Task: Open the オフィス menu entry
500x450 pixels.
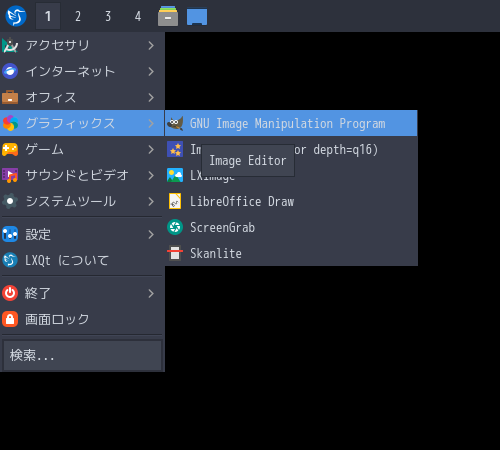Action: pyautogui.click(x=82, y=97)
